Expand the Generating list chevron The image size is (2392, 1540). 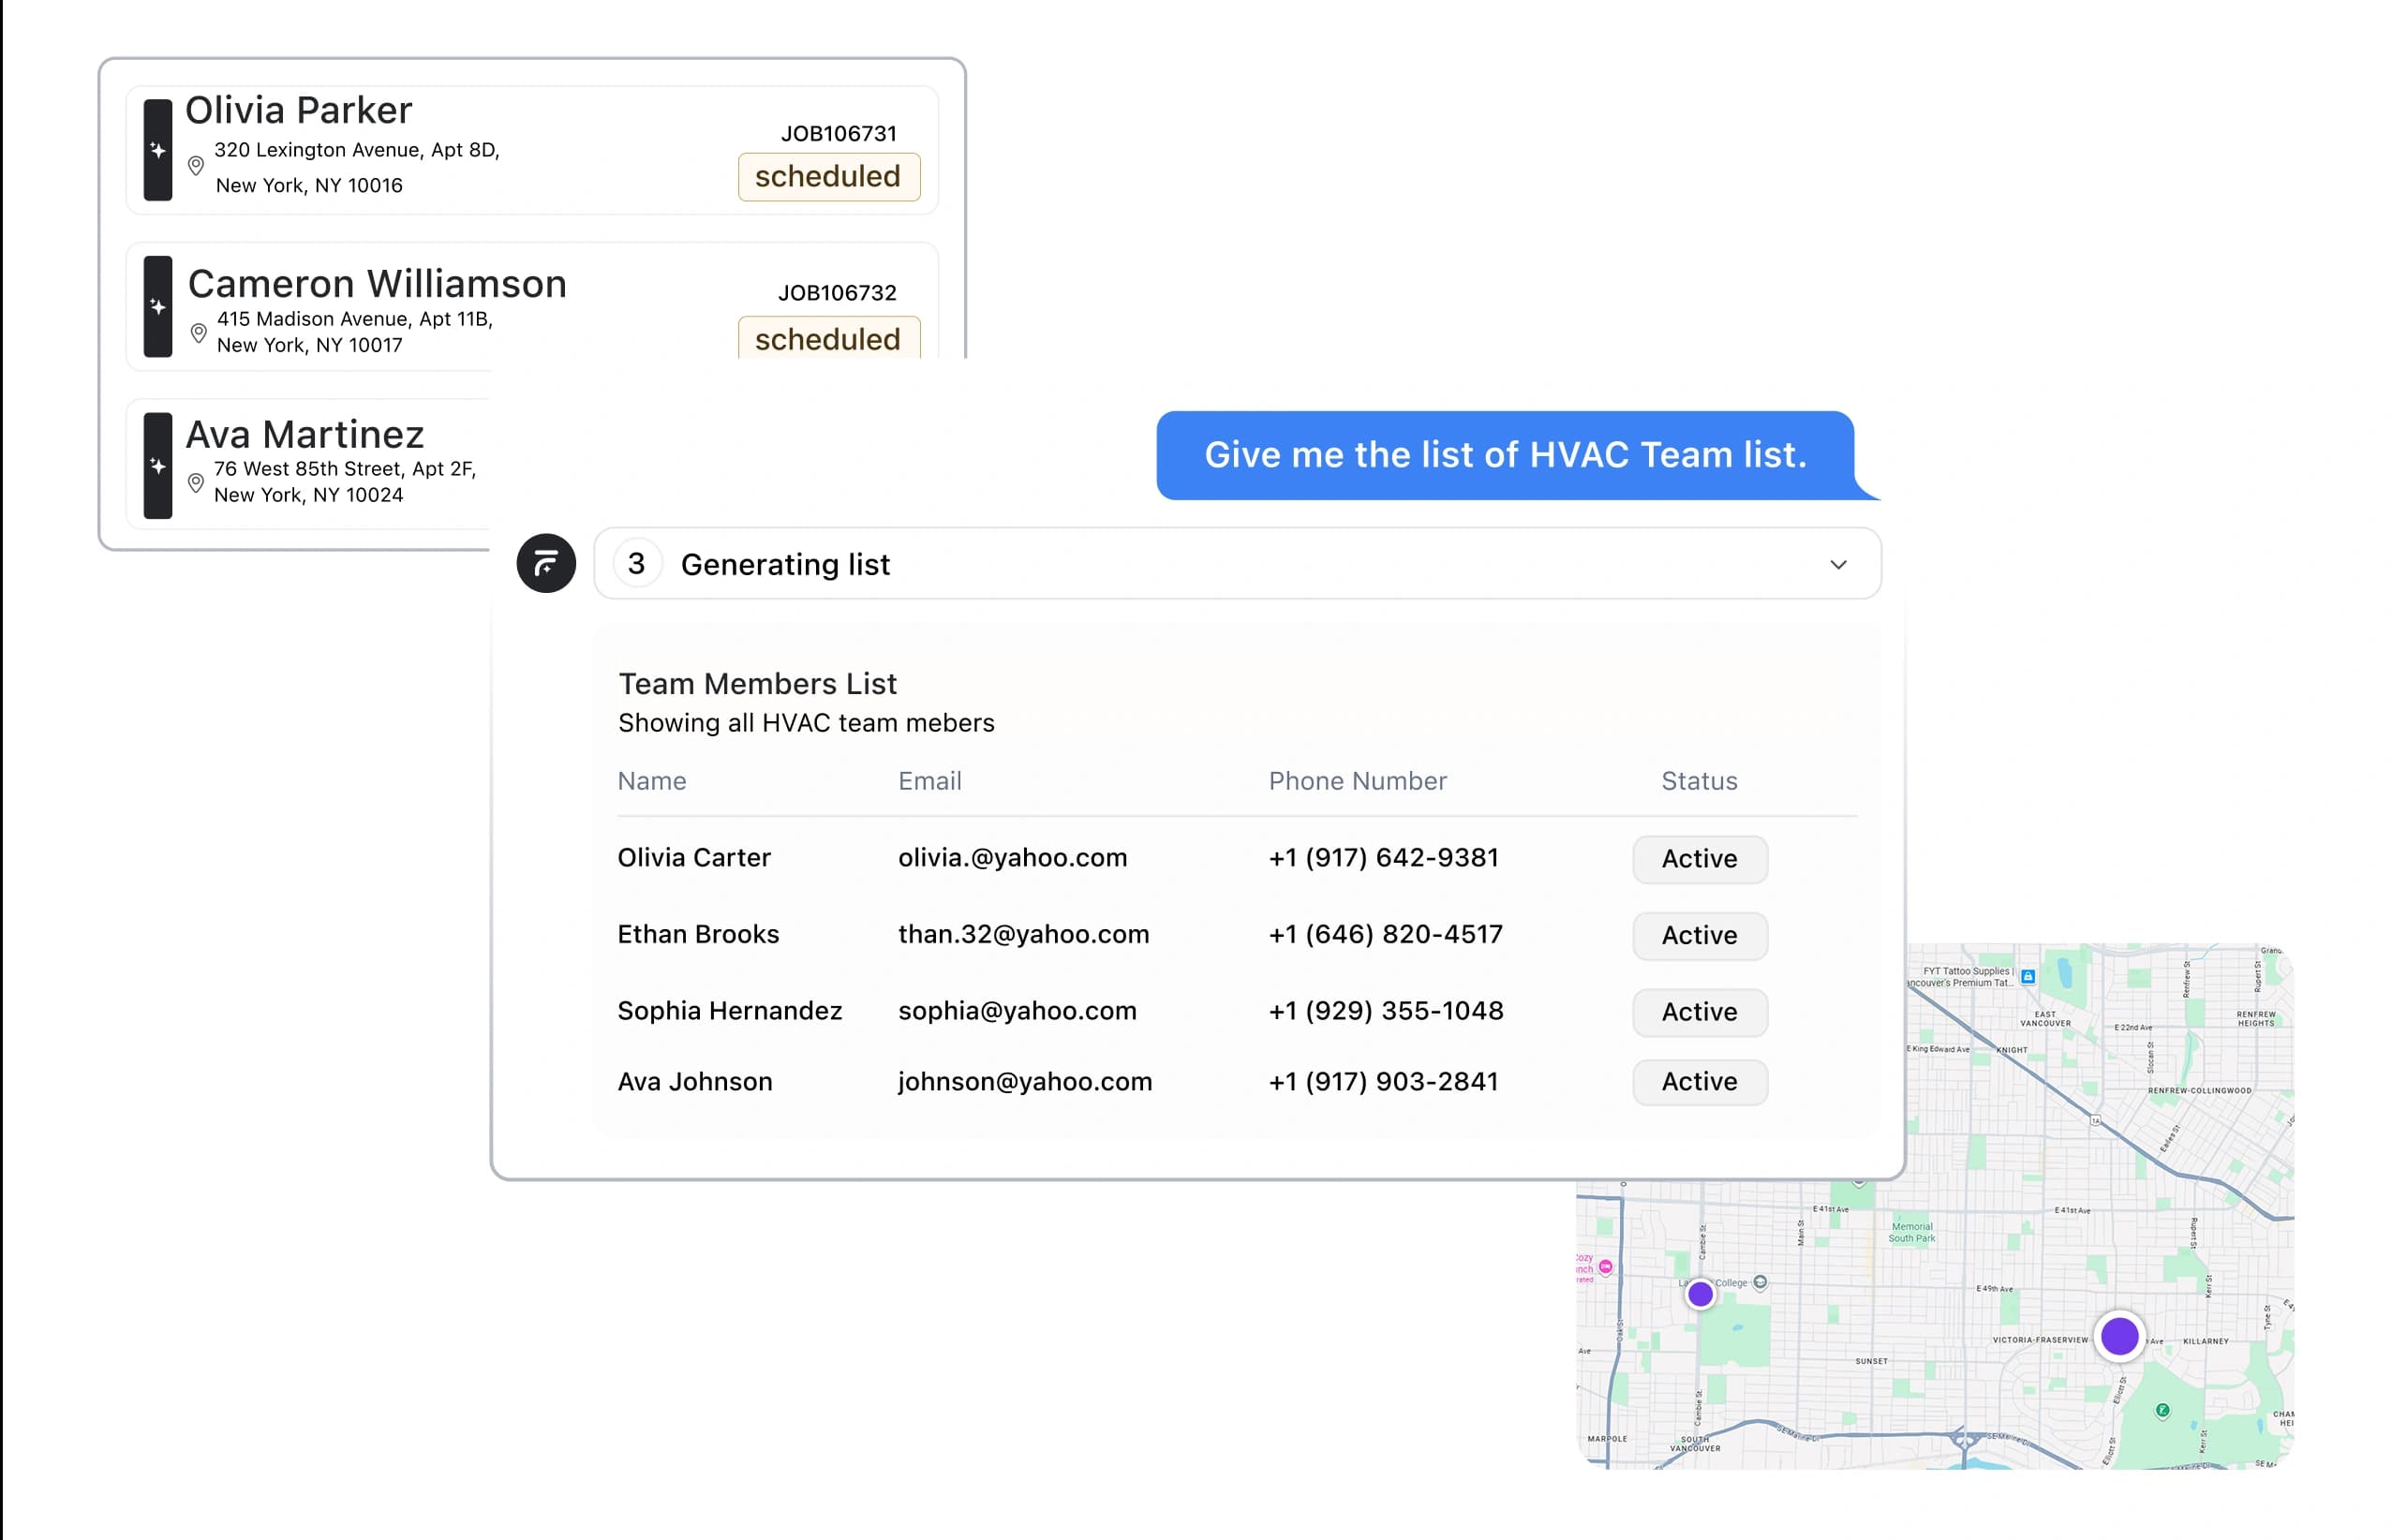[1838, 565]
